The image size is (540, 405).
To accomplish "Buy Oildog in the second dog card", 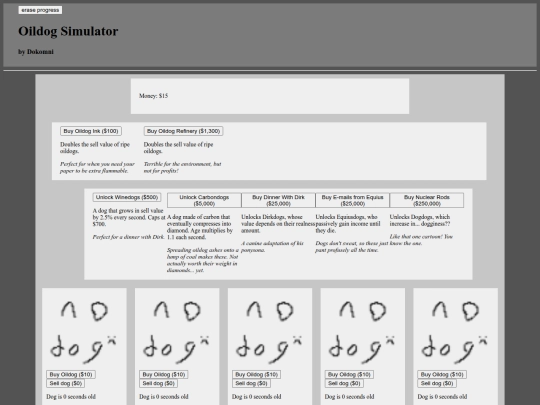I will [x=164, y=374].
